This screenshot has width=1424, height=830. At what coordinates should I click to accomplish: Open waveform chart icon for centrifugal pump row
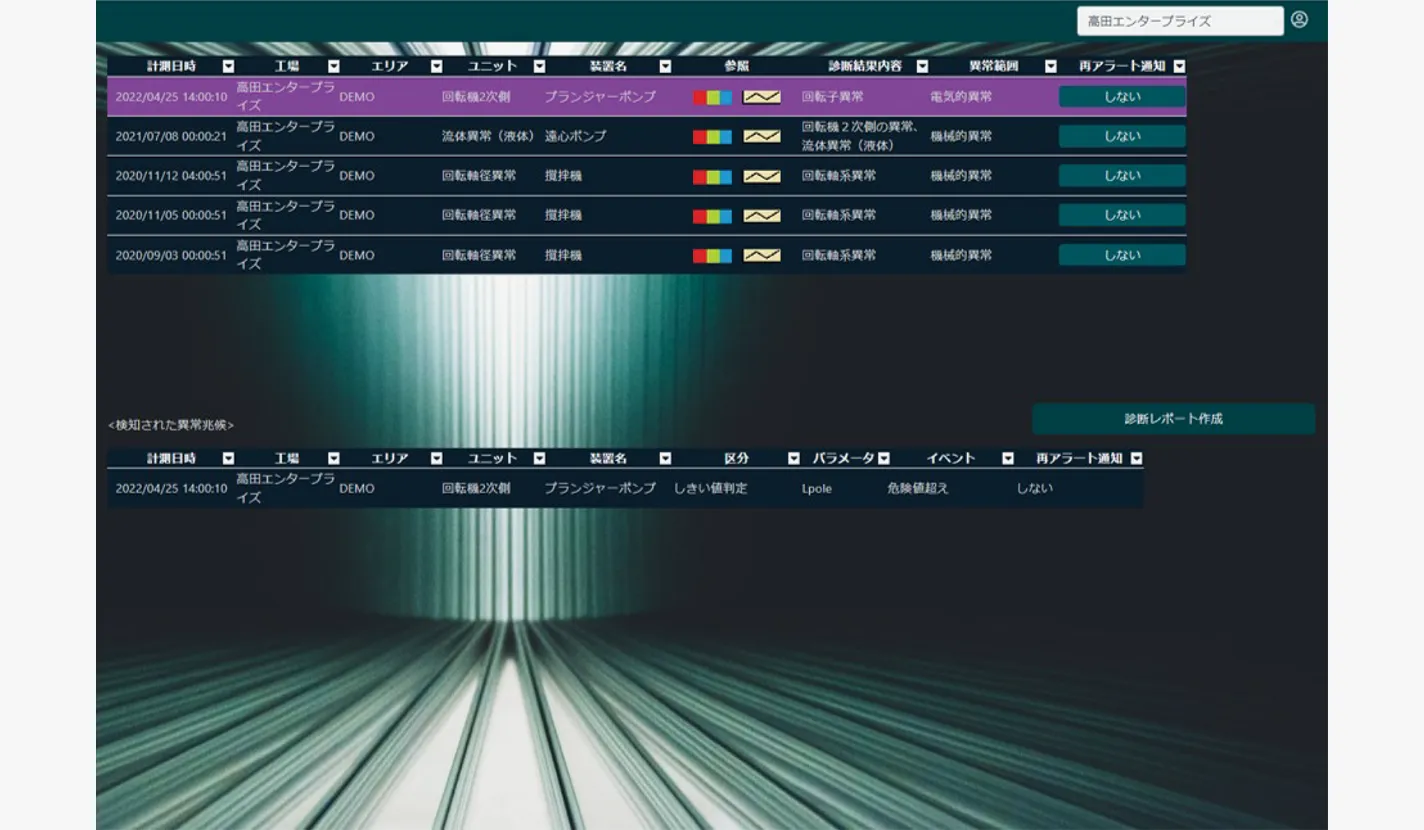762,136
